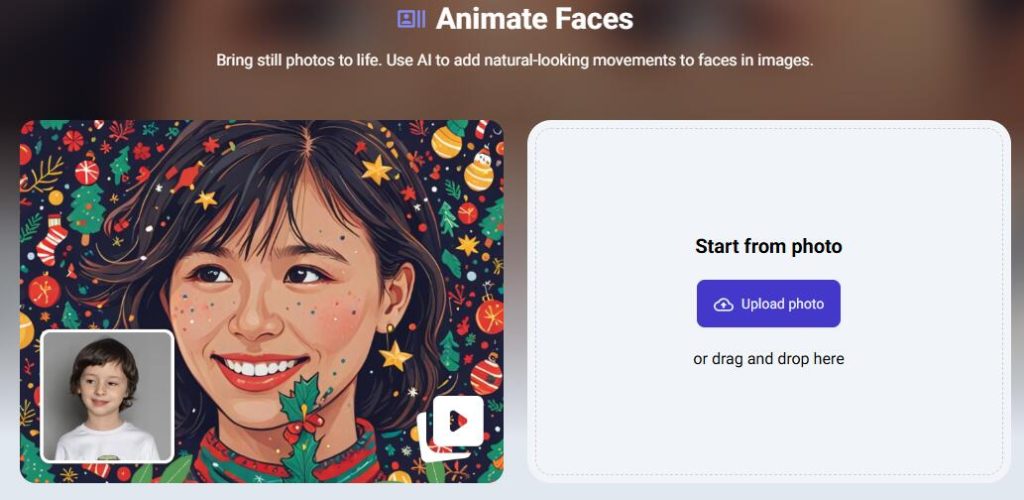Click the "or drag and drop here" text
1024x500 pixels.
768,358
